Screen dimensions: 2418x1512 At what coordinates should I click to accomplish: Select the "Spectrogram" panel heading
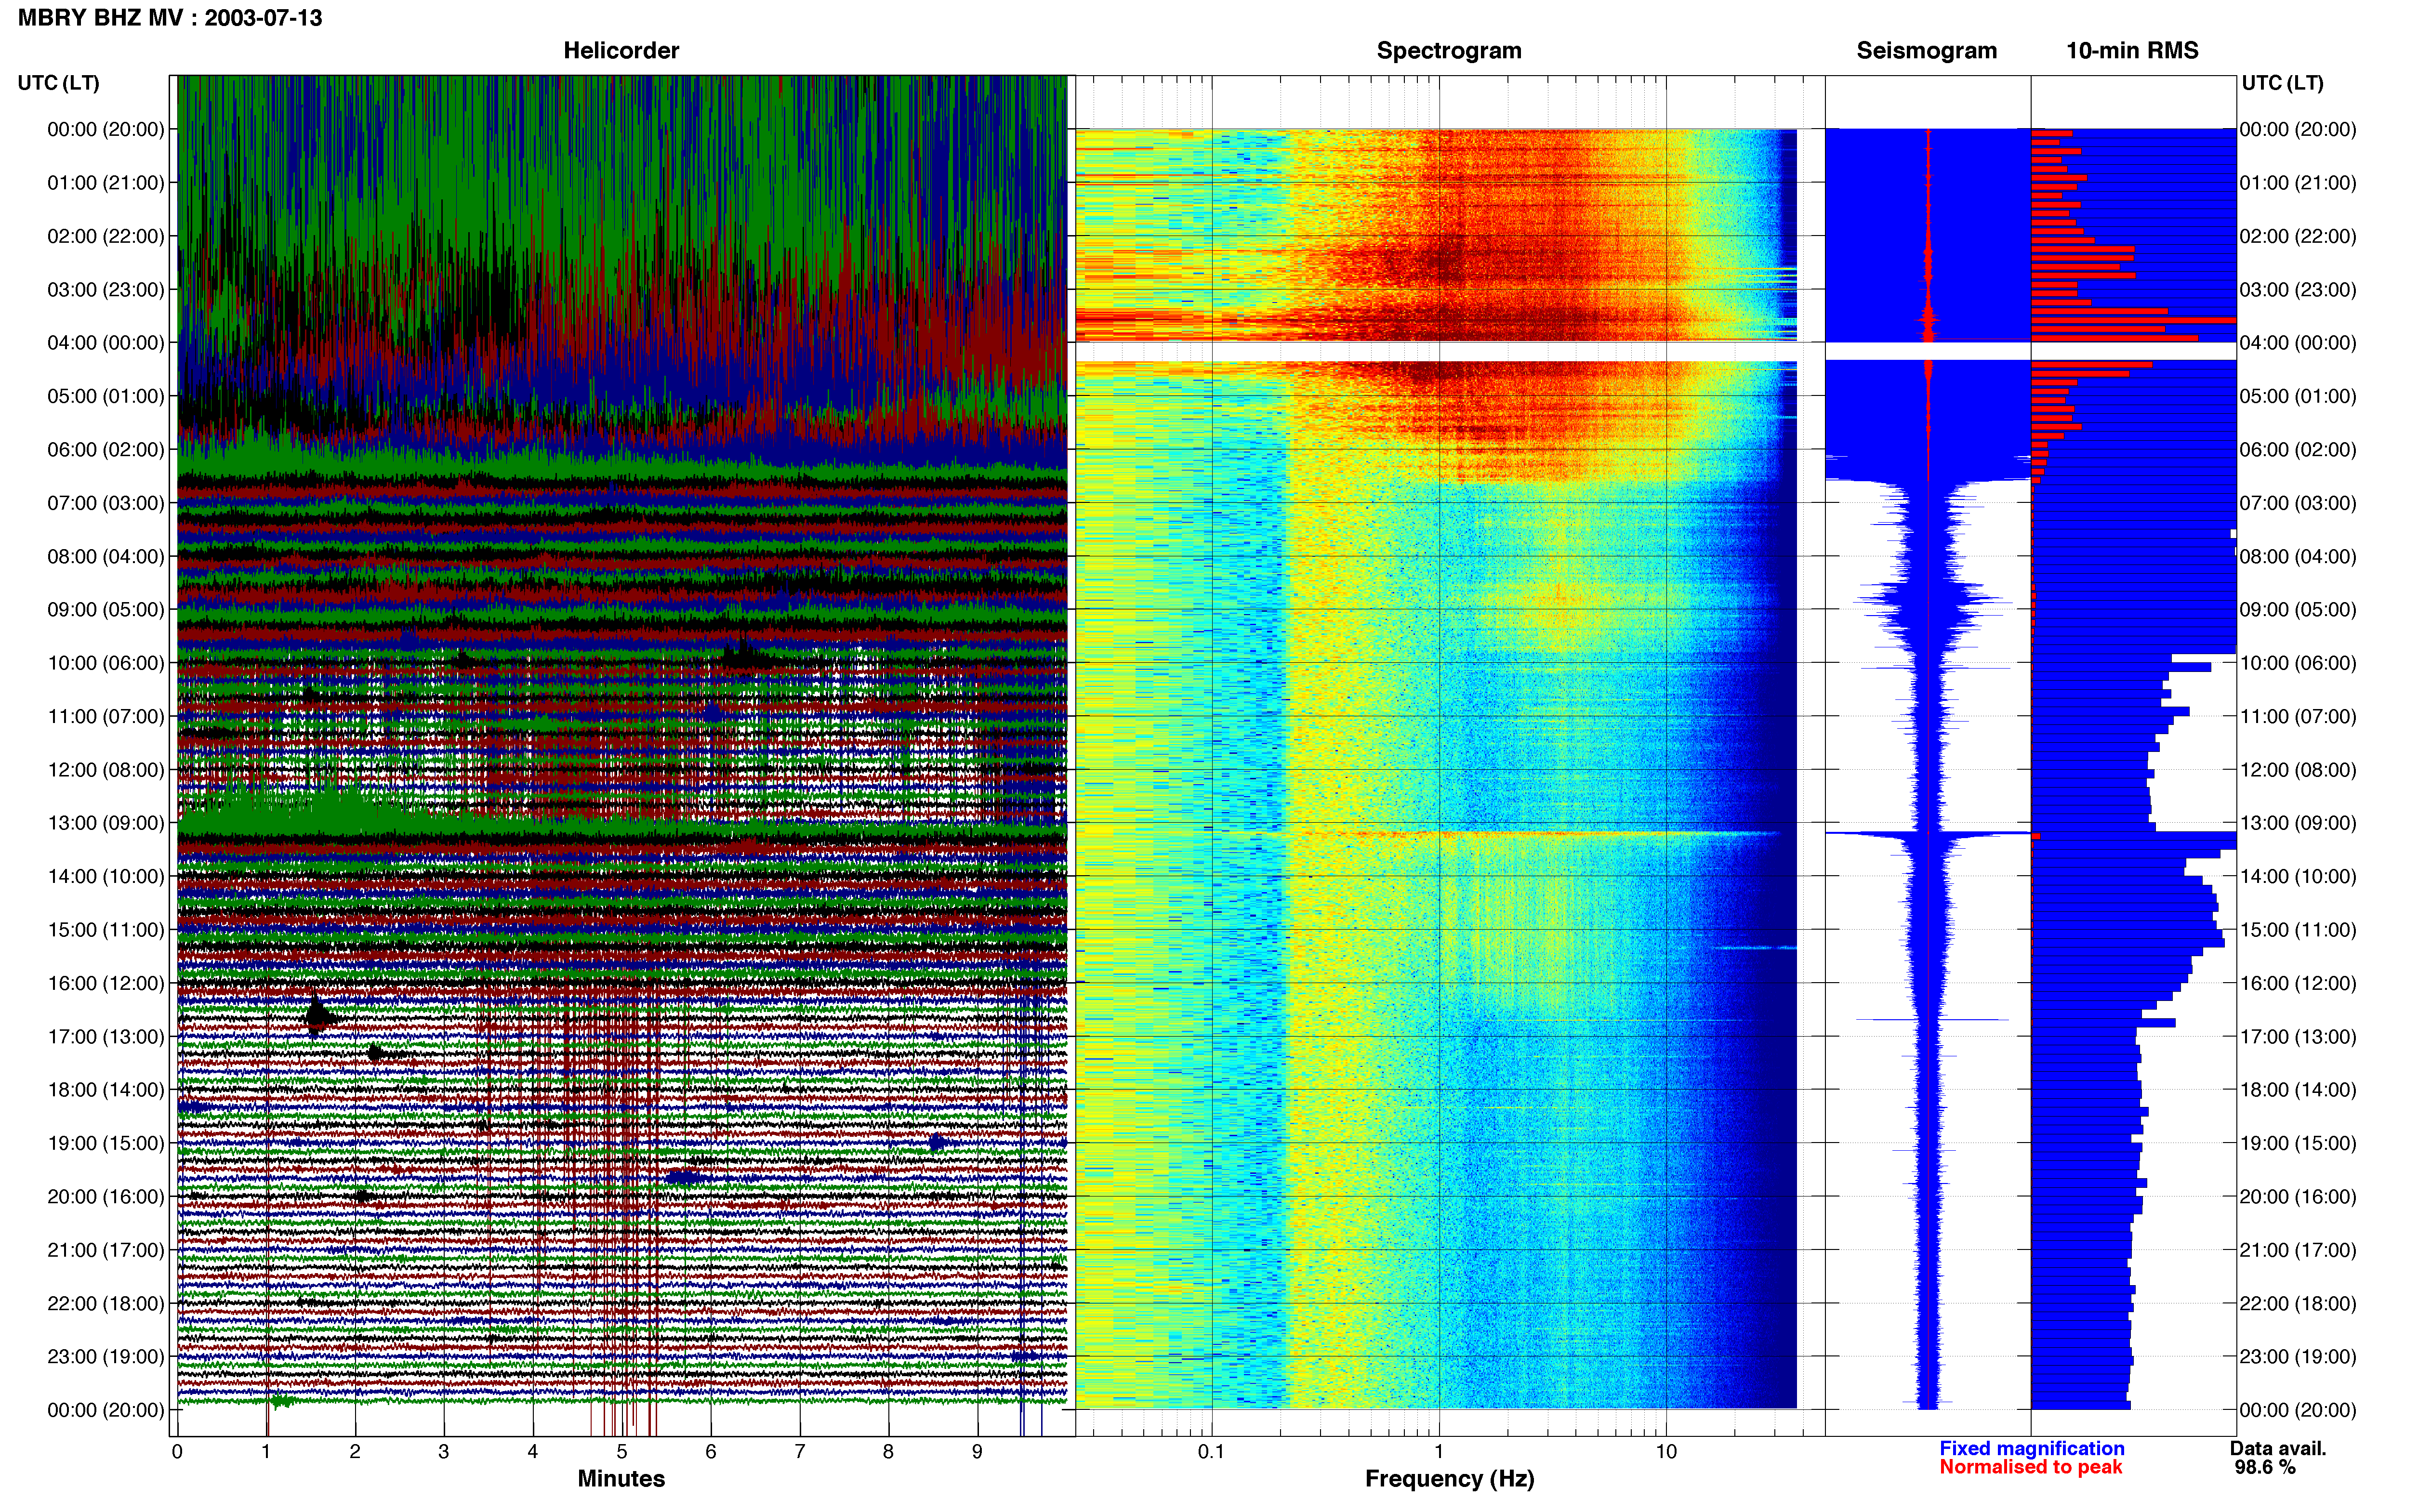tap(1449, 51)
